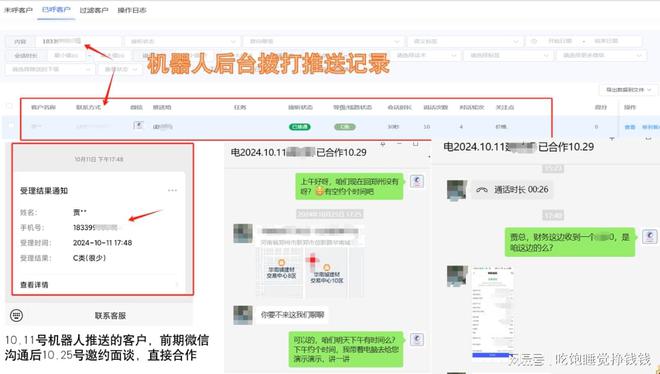Open the rightmost dropdown in the second filter row

601,55
